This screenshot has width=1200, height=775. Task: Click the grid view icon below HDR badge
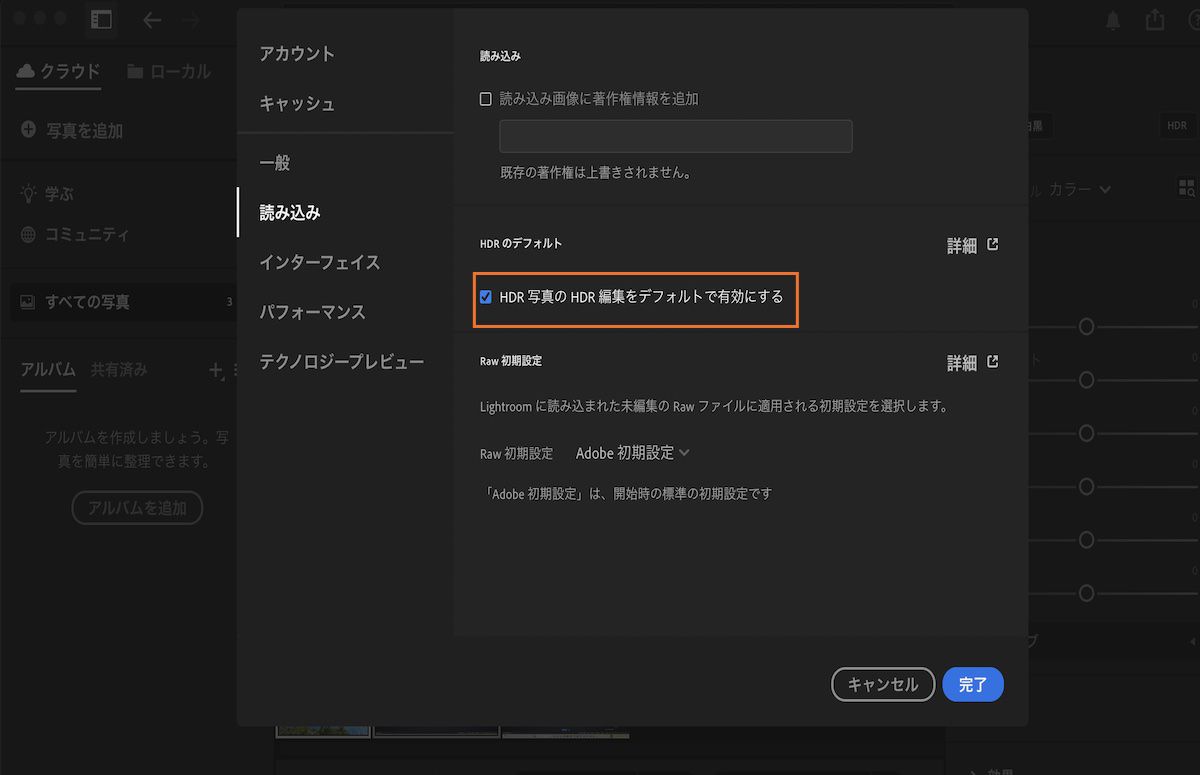point(1184,187)
